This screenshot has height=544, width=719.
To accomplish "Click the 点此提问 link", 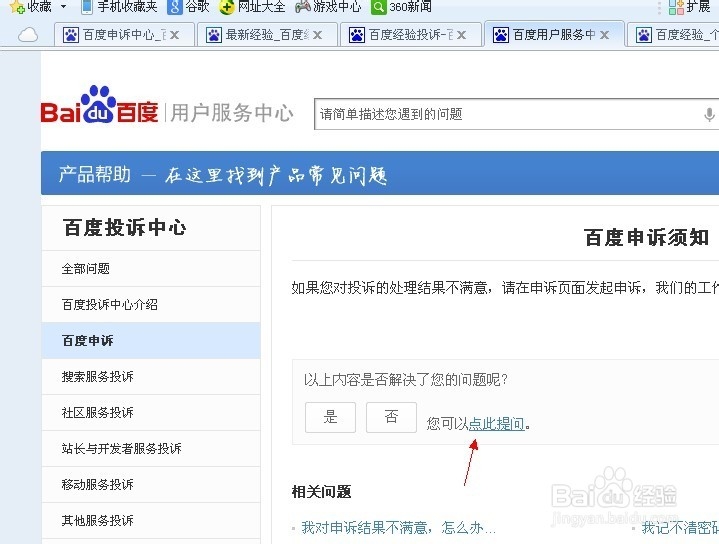I will [497, 423].
